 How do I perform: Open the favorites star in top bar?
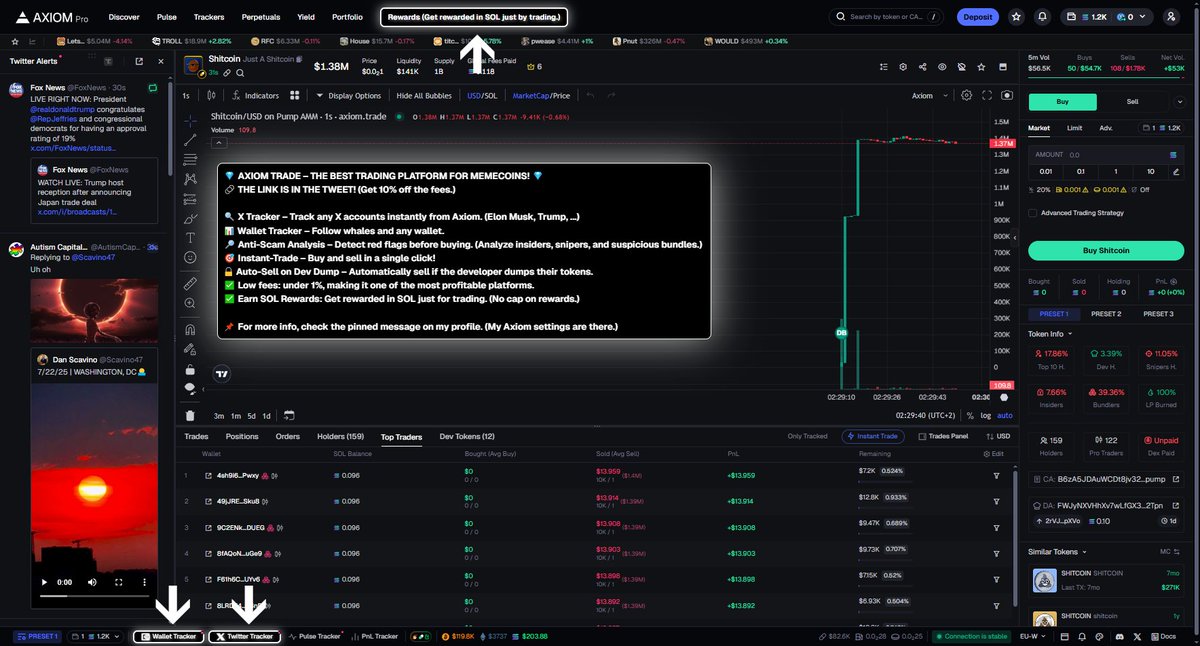click(x=1016, y=17)
